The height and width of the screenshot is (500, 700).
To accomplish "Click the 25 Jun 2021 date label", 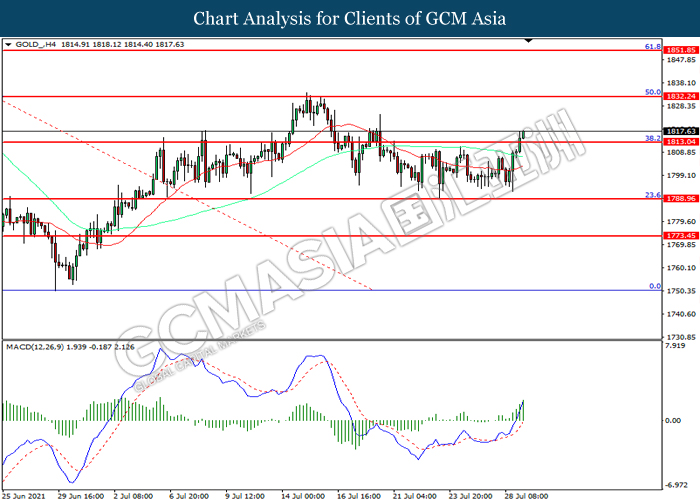I will point(24,496).
